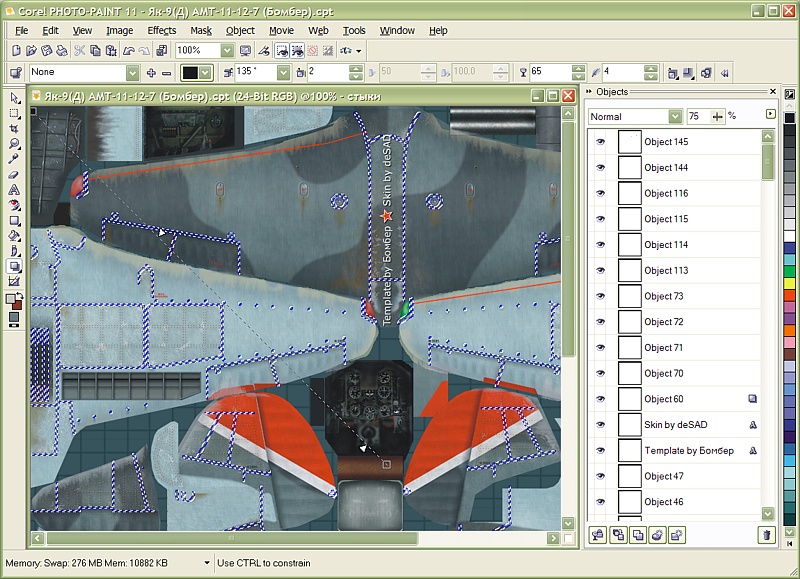Select the Eraser tool
Image resolution: width=800 pixels, height=579 pixels.
[x=14, y=174]
